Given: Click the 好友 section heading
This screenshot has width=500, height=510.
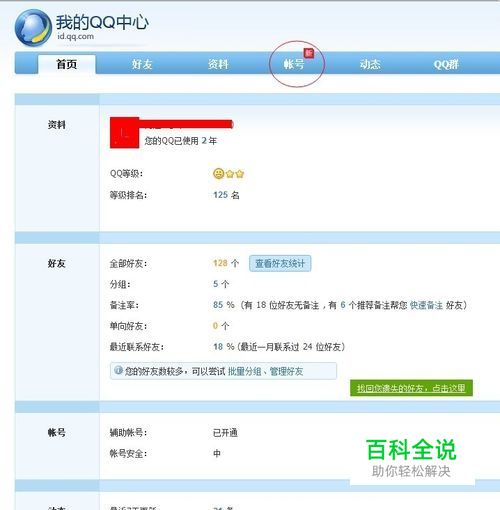Looking at the screenshot, I should tap(57, 264).
